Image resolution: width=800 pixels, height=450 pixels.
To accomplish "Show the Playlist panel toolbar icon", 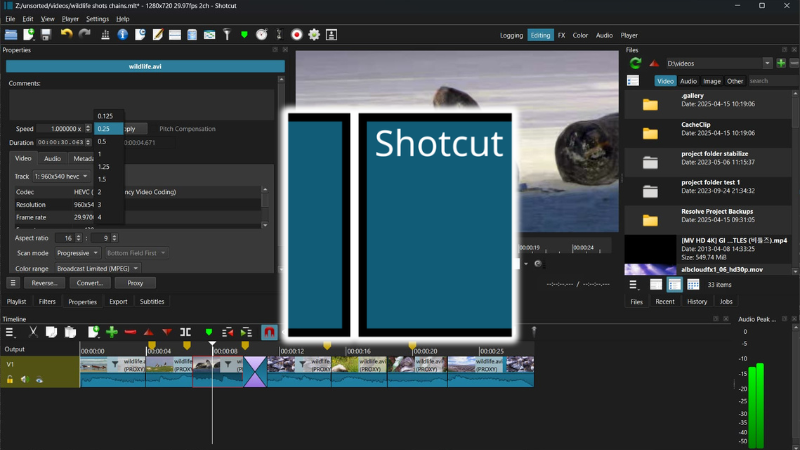I will coord(175,35).
